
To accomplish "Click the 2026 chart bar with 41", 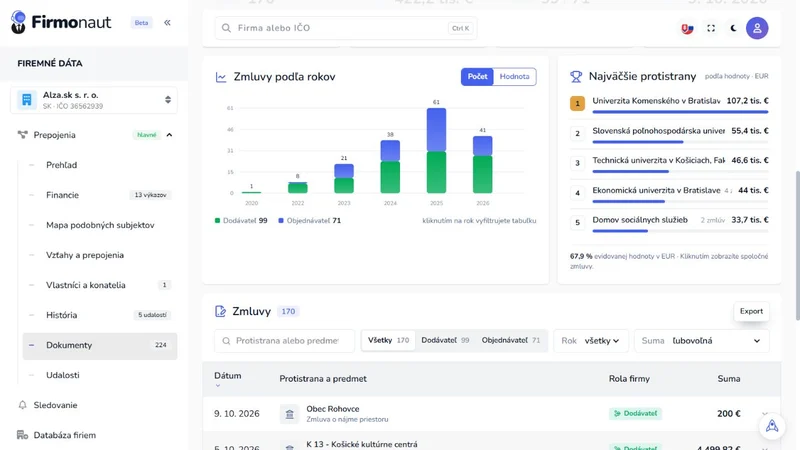I will (x=483, y=164).
